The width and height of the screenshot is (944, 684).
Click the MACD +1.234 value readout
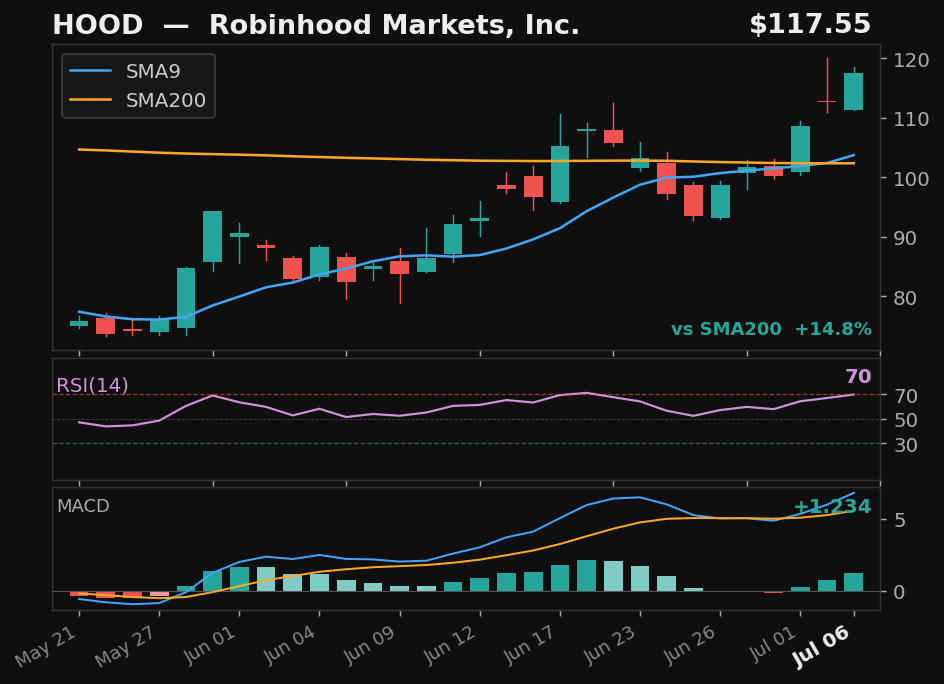pos(832,506)
